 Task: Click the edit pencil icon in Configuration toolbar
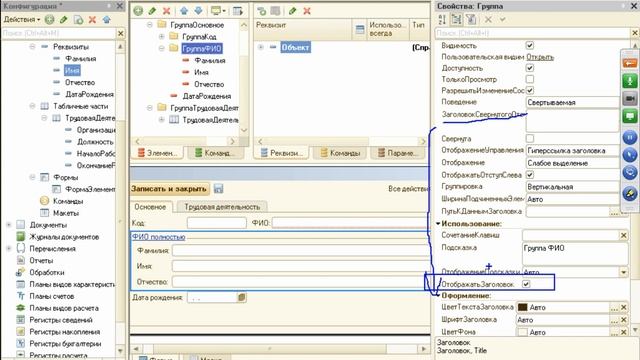64,19
